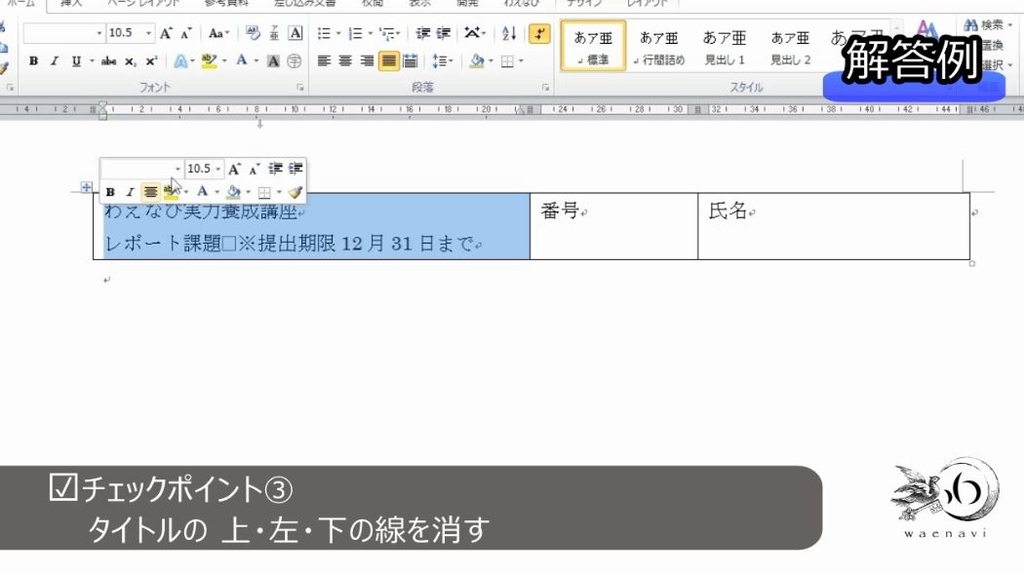Click the table move handle icon
This screenshot has height=574, width=1024.
point(86,187)
